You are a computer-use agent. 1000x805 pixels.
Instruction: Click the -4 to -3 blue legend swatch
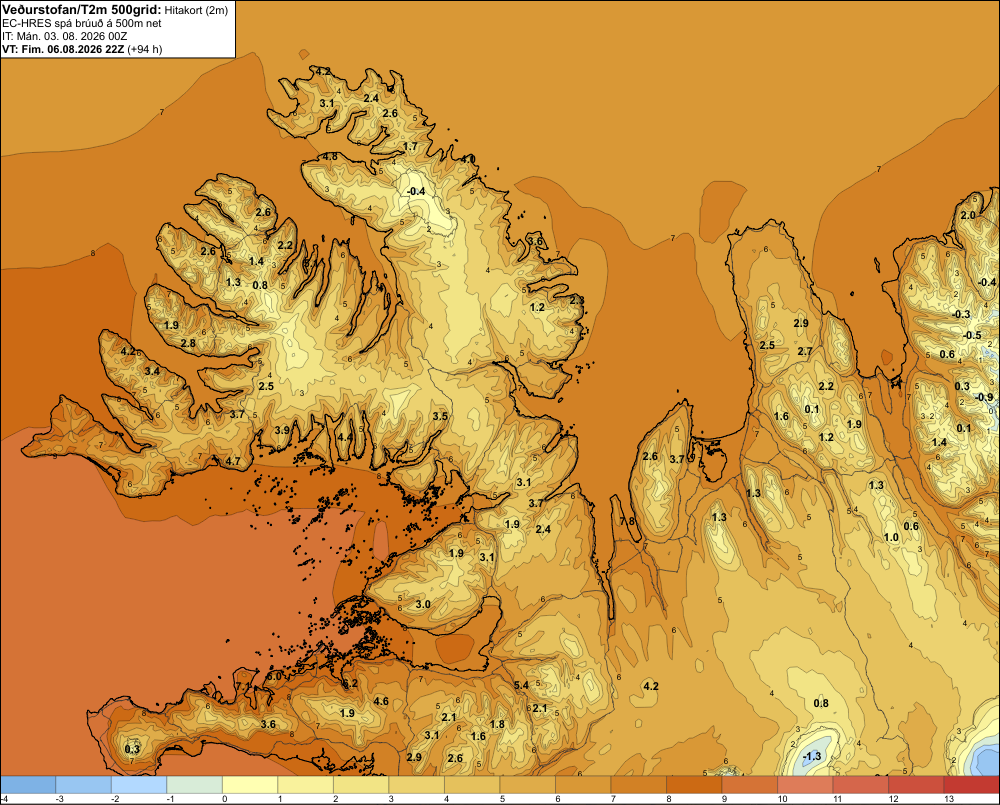click(28, 785)
